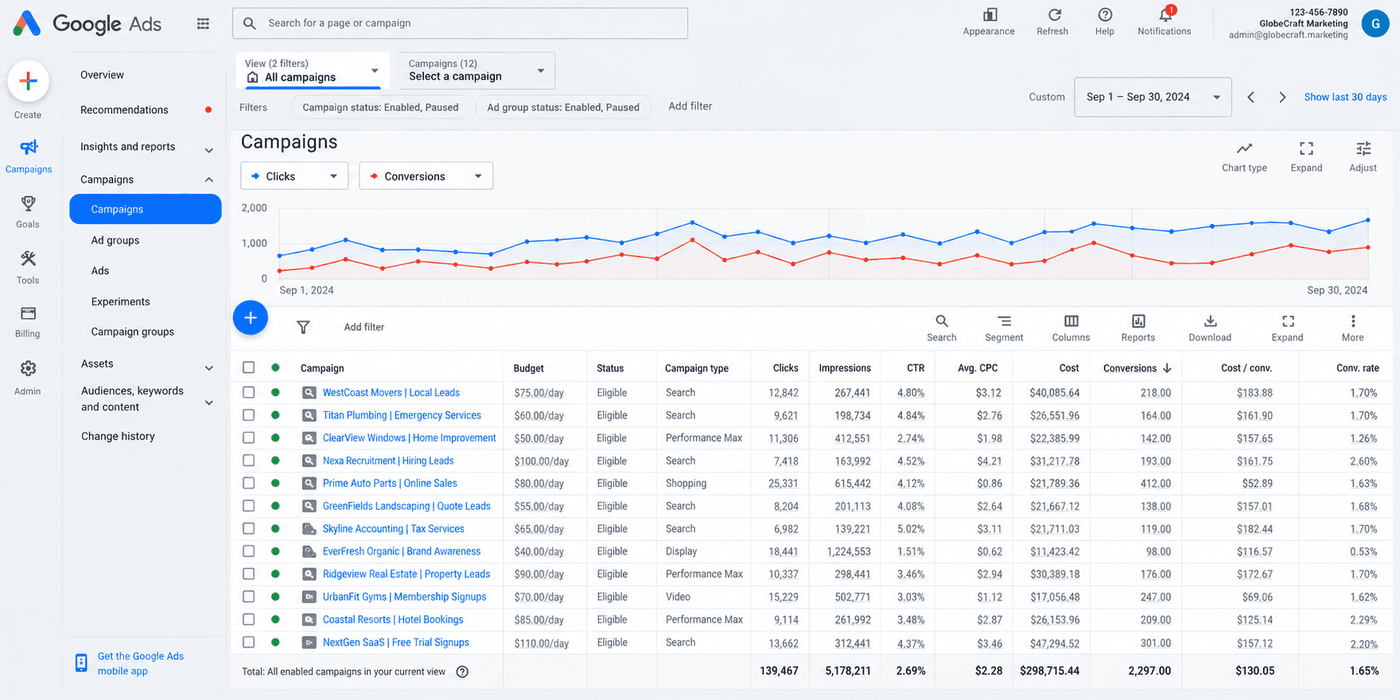Click the Download icon
The height and width of the screenshot is (700, 1400).
click(x=1210, y=321)
